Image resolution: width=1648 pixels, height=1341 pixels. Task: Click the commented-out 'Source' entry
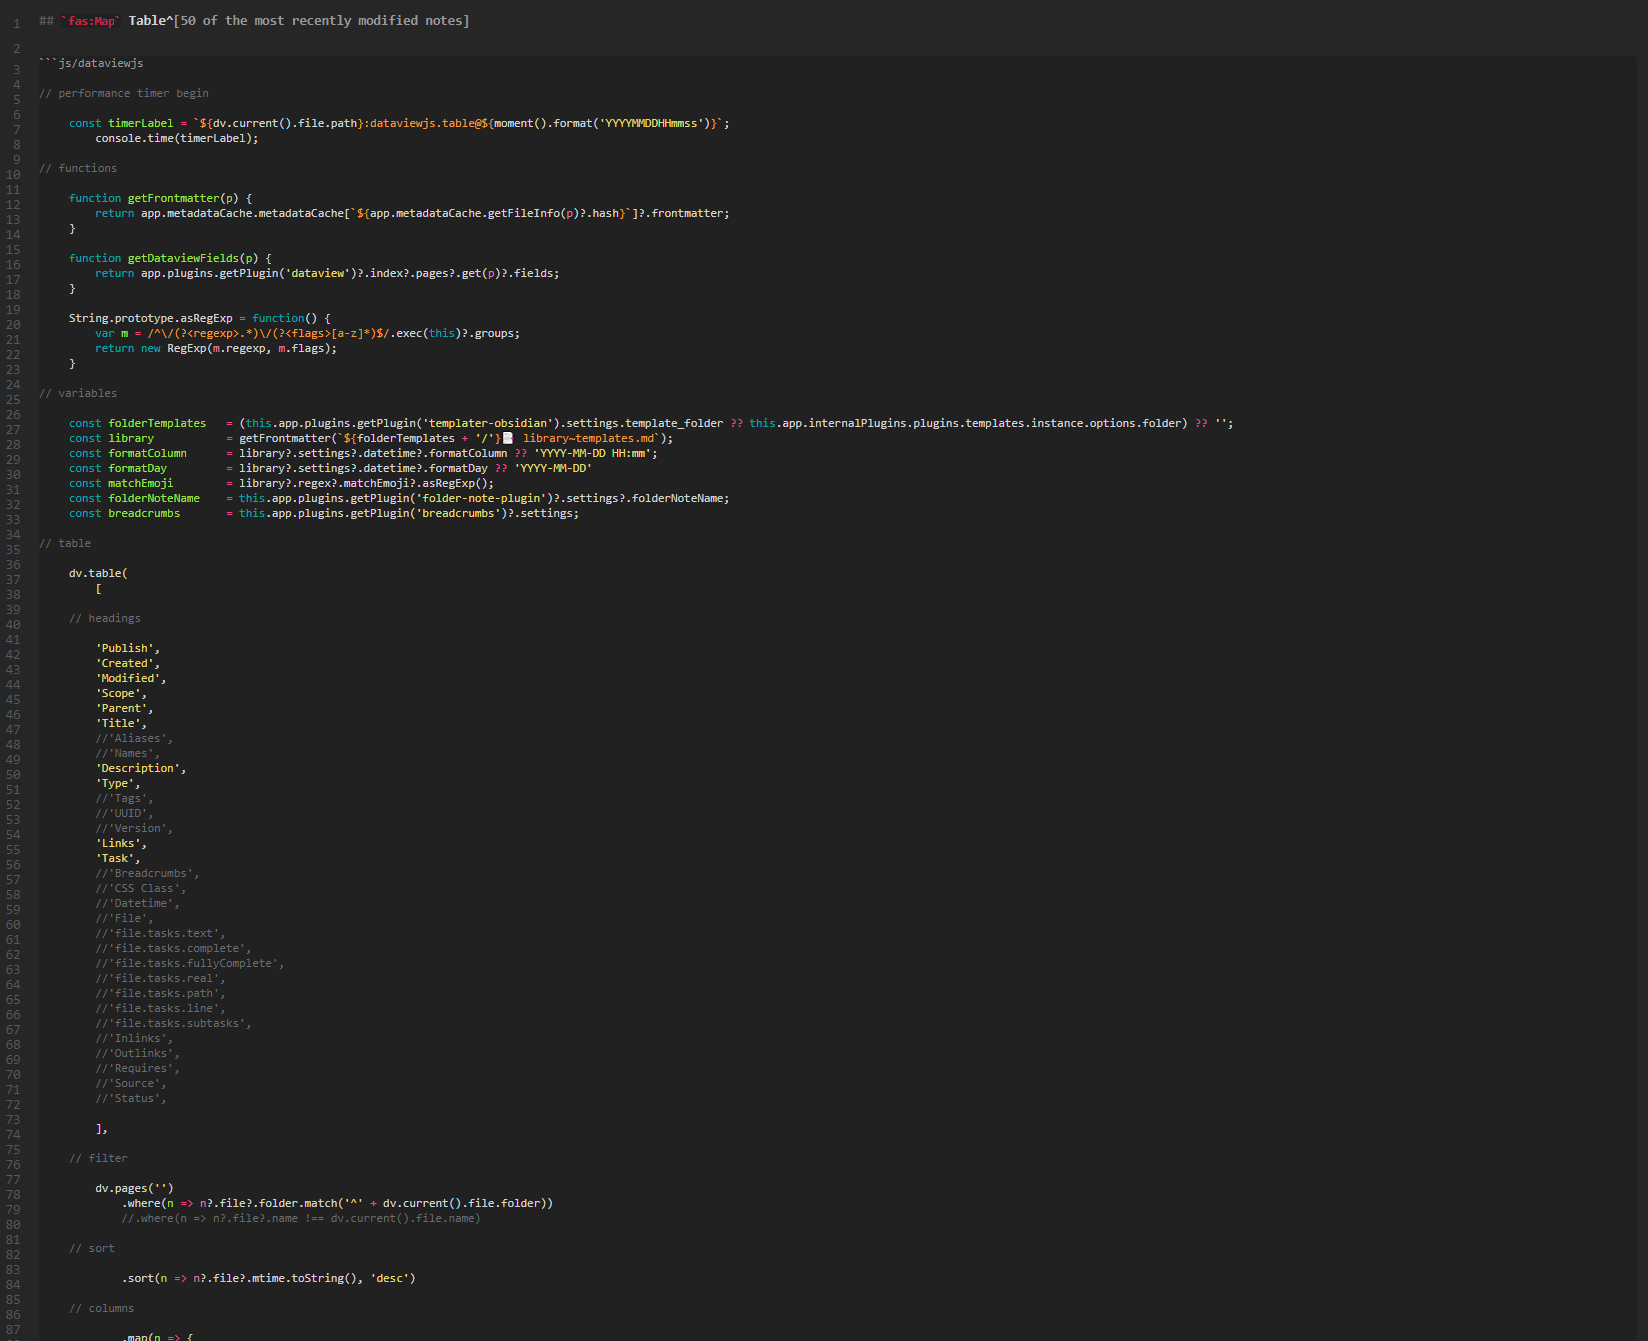click(x=131, y=1083)
